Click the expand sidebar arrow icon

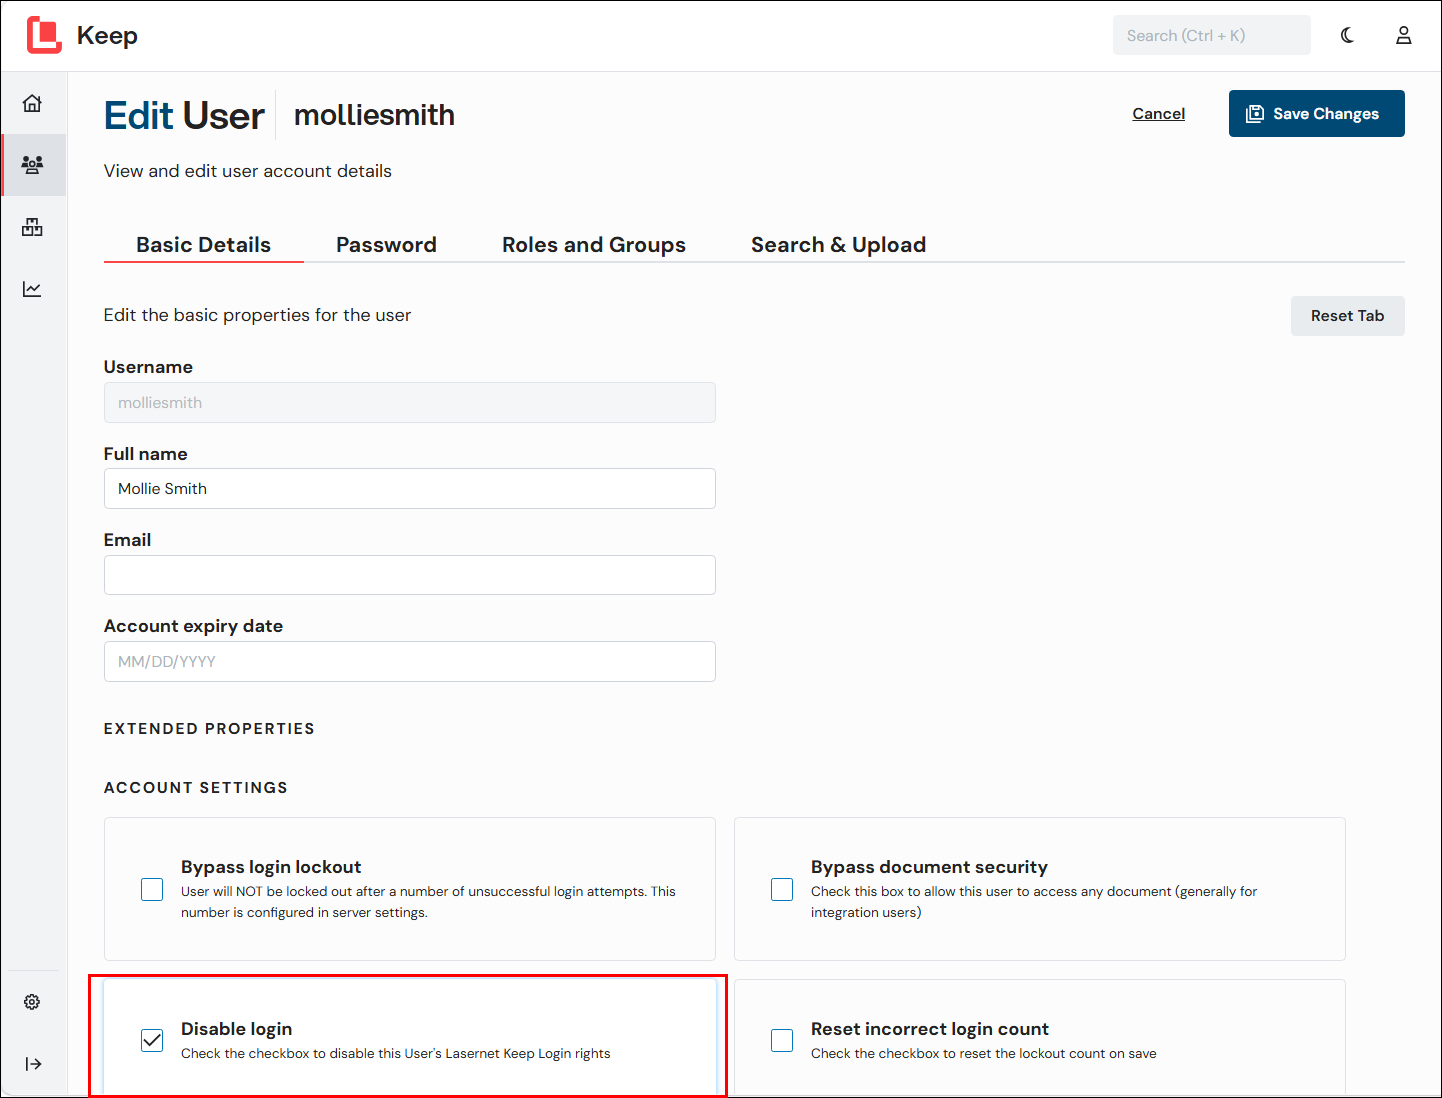tap(33, 1063)
